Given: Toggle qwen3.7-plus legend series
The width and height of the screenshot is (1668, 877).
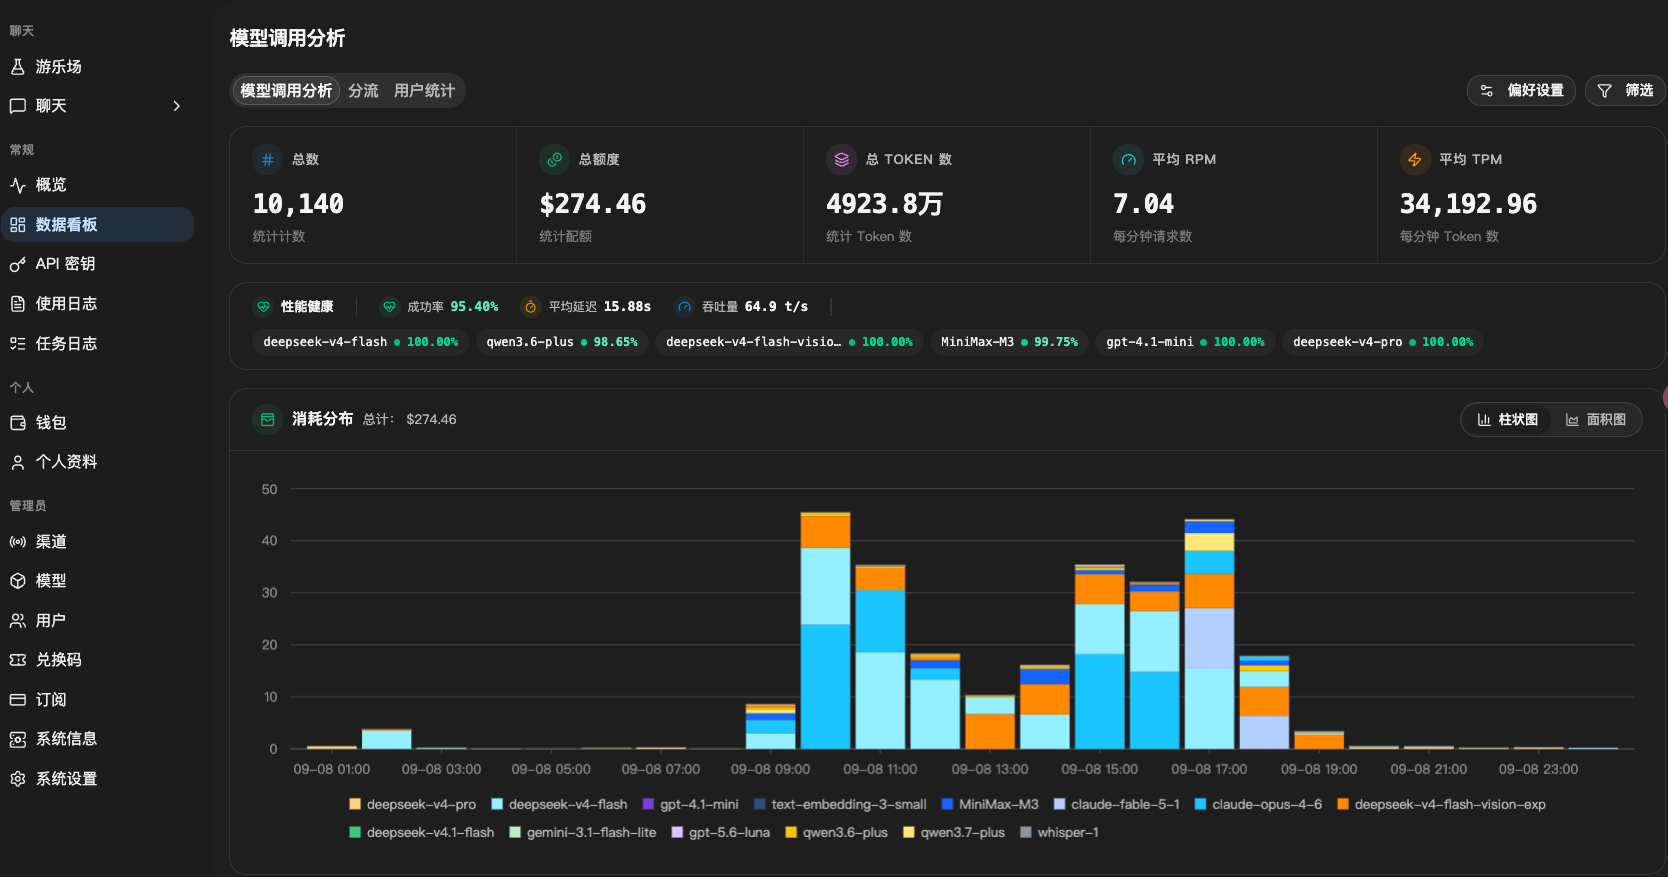Looking at the screenshot, I should click(x=954, y=833).
